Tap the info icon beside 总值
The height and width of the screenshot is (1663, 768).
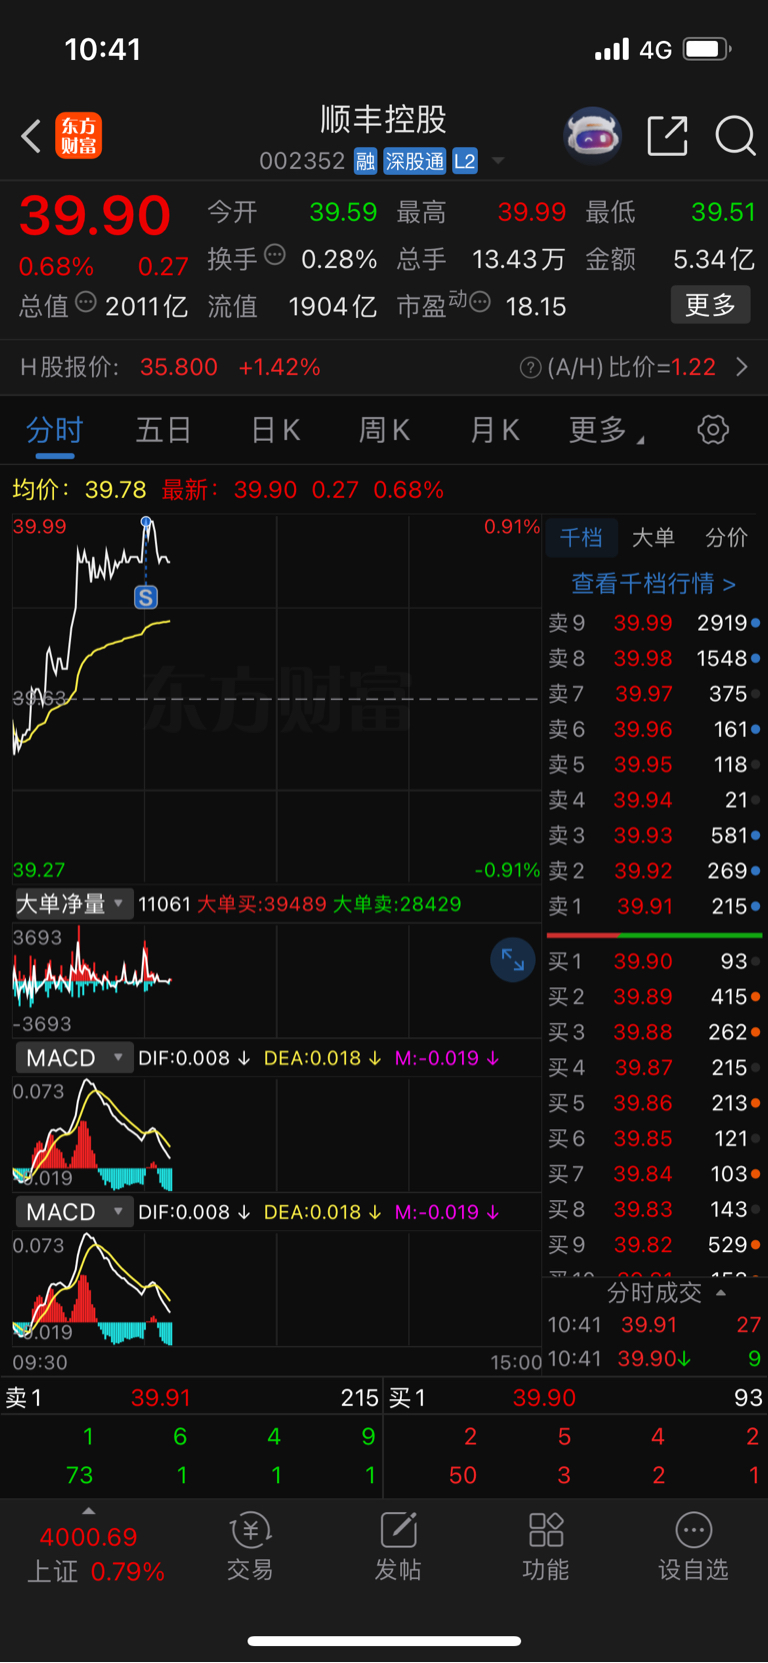(86, 302)
